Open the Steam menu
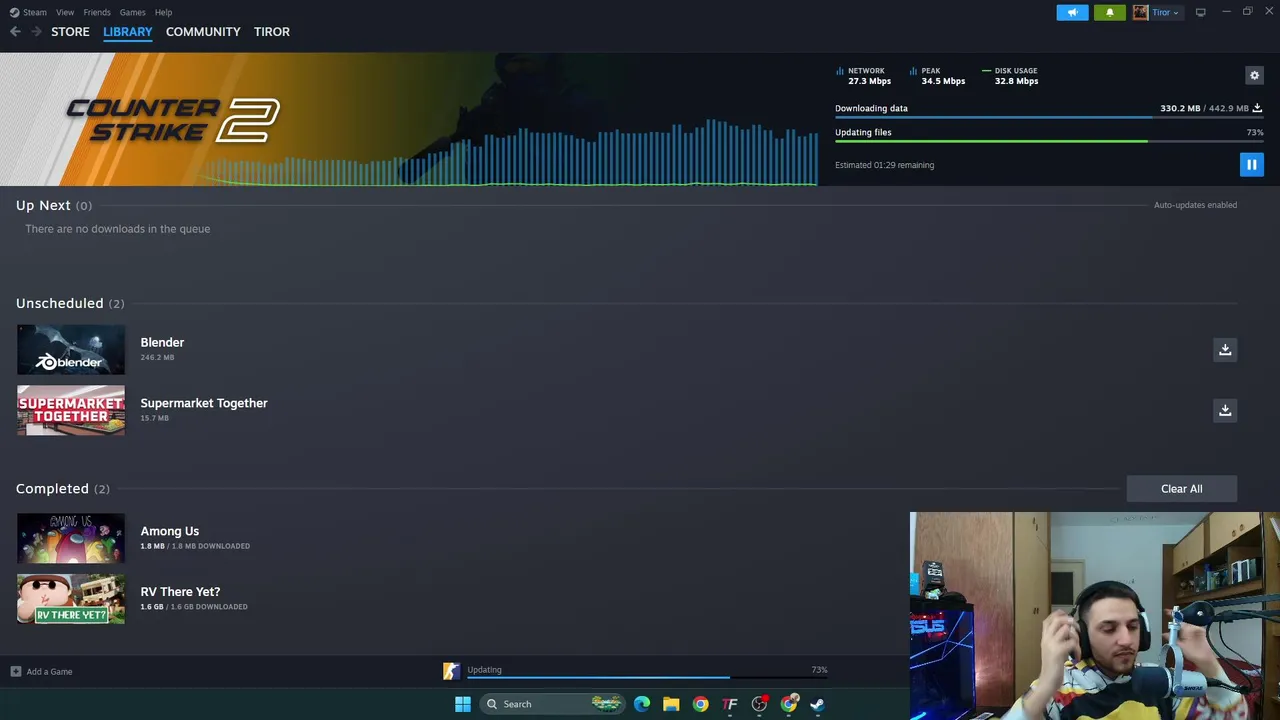The width and height of the screenshot is (1280, 720). (35, 12)
